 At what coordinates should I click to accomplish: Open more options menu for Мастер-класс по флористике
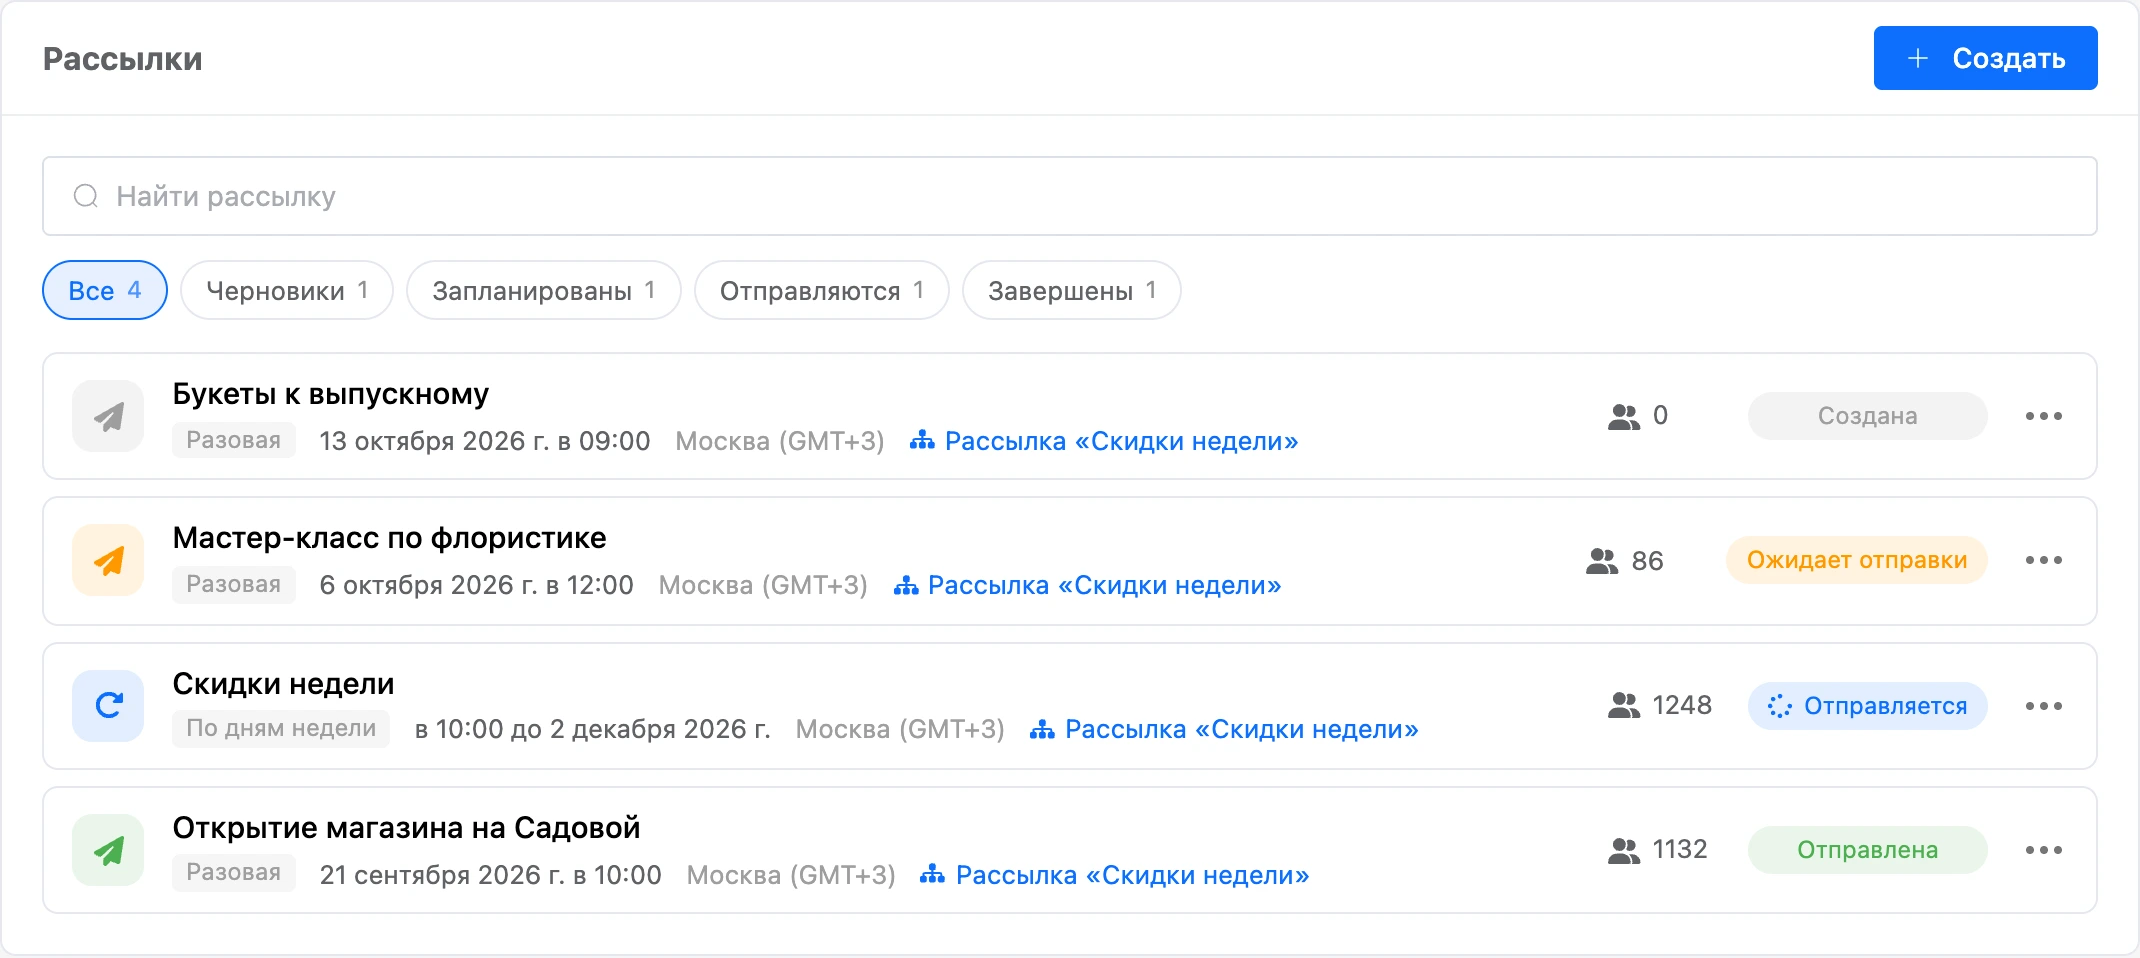2044,560
